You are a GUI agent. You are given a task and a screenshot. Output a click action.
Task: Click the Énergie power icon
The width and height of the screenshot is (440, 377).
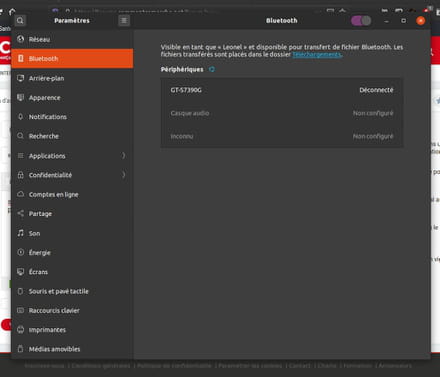coord(21,252)
